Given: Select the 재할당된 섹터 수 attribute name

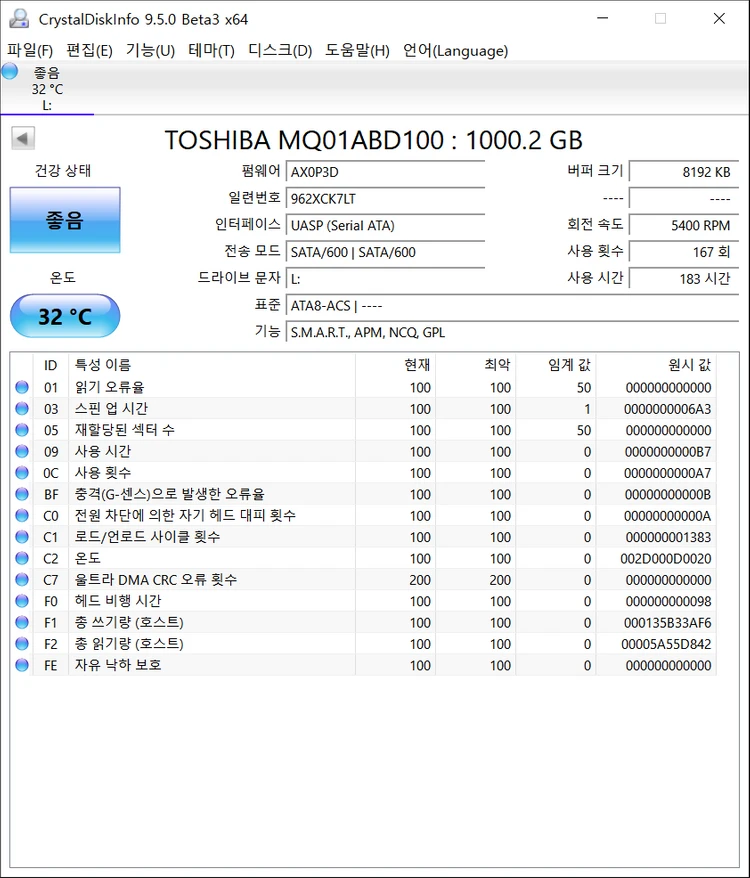Looking at the screenshot, I should click(x=125, y=429).
